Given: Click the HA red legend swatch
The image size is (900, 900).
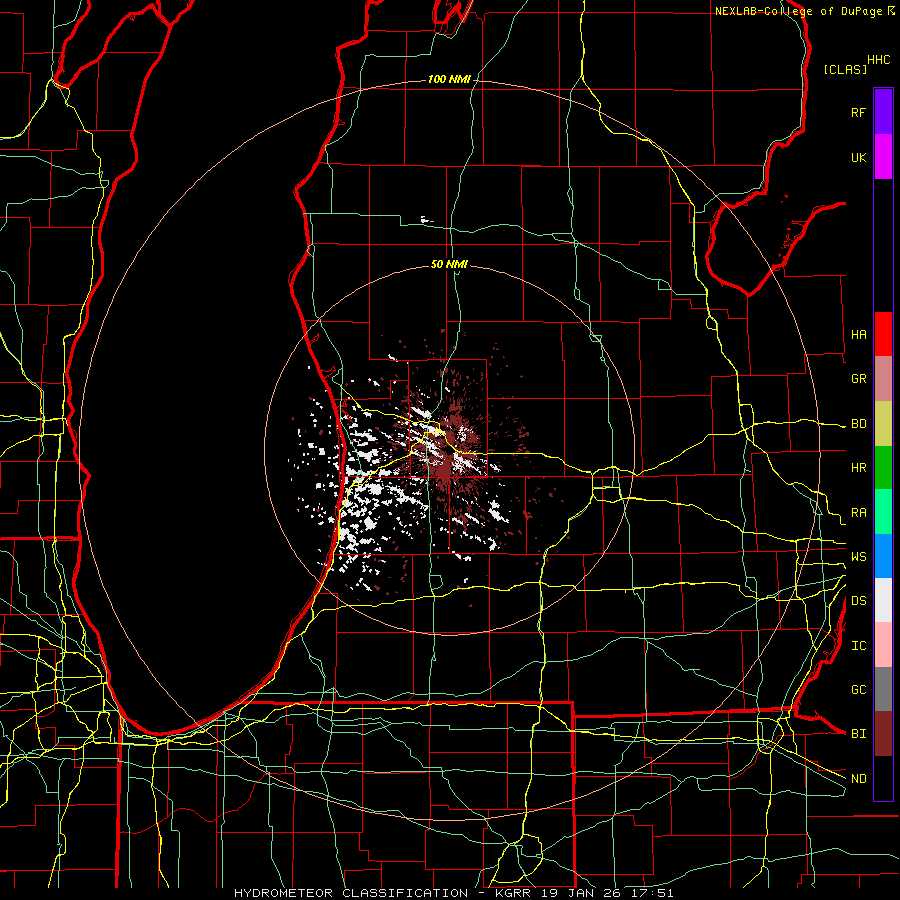Looking at the screenshot, I should pos(883,334).
